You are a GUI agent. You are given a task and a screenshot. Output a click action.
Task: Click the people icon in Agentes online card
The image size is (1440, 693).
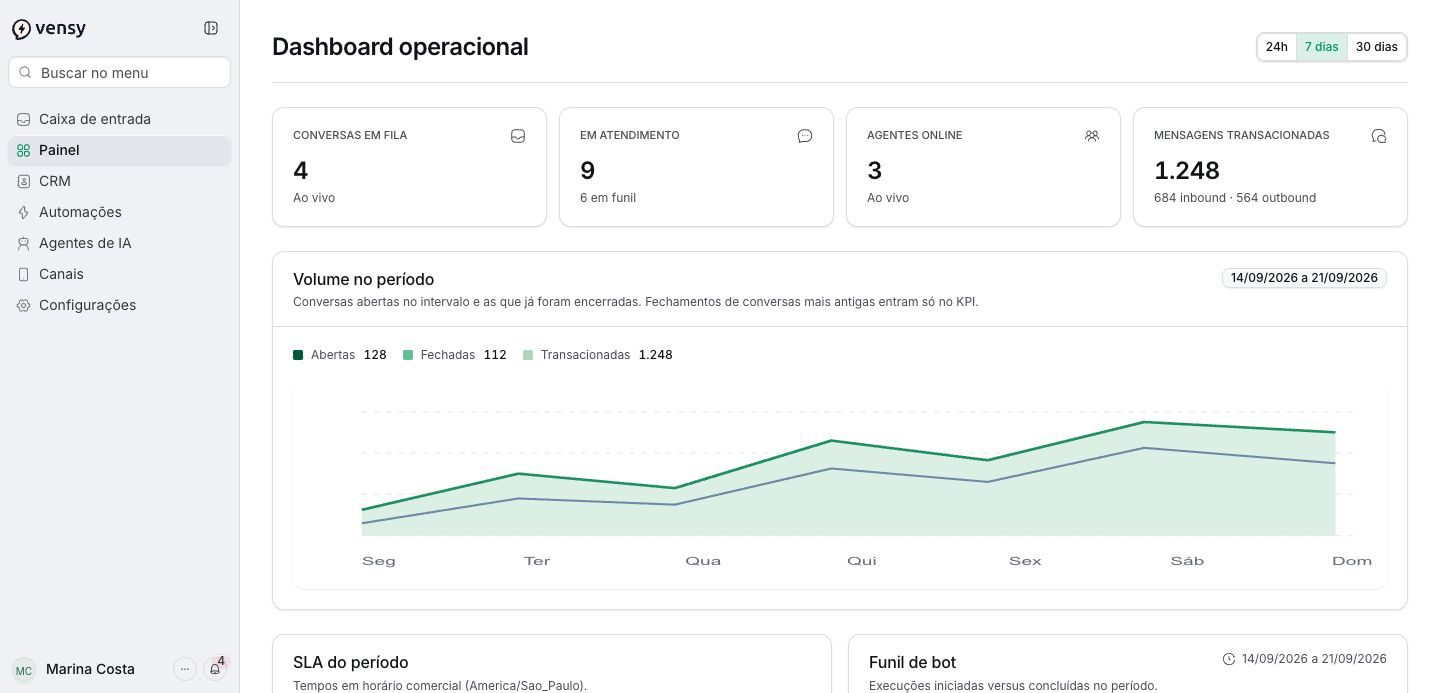pos(1092,136)
